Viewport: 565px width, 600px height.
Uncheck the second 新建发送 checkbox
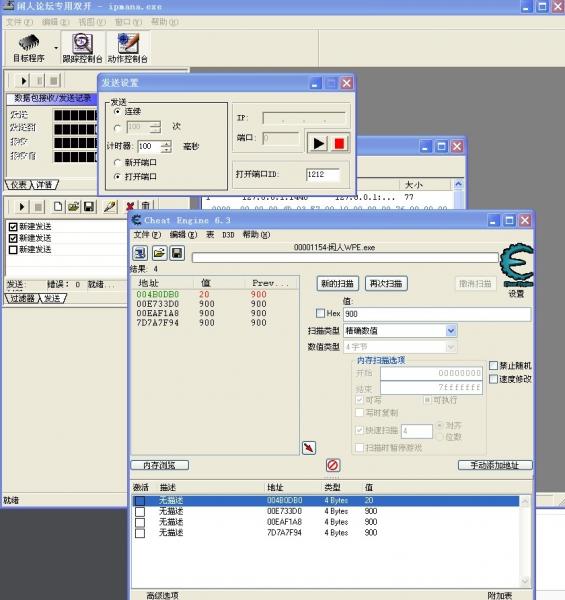pyautogui.click(x=13, y=238)
